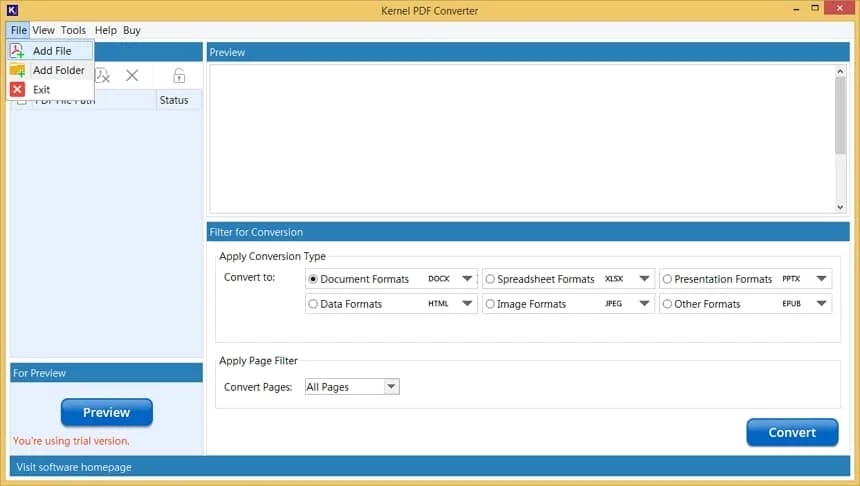Screen dimensions: 860x486
Task: Click the "You're using trial version." text
Action: click(x=71, y=441)
